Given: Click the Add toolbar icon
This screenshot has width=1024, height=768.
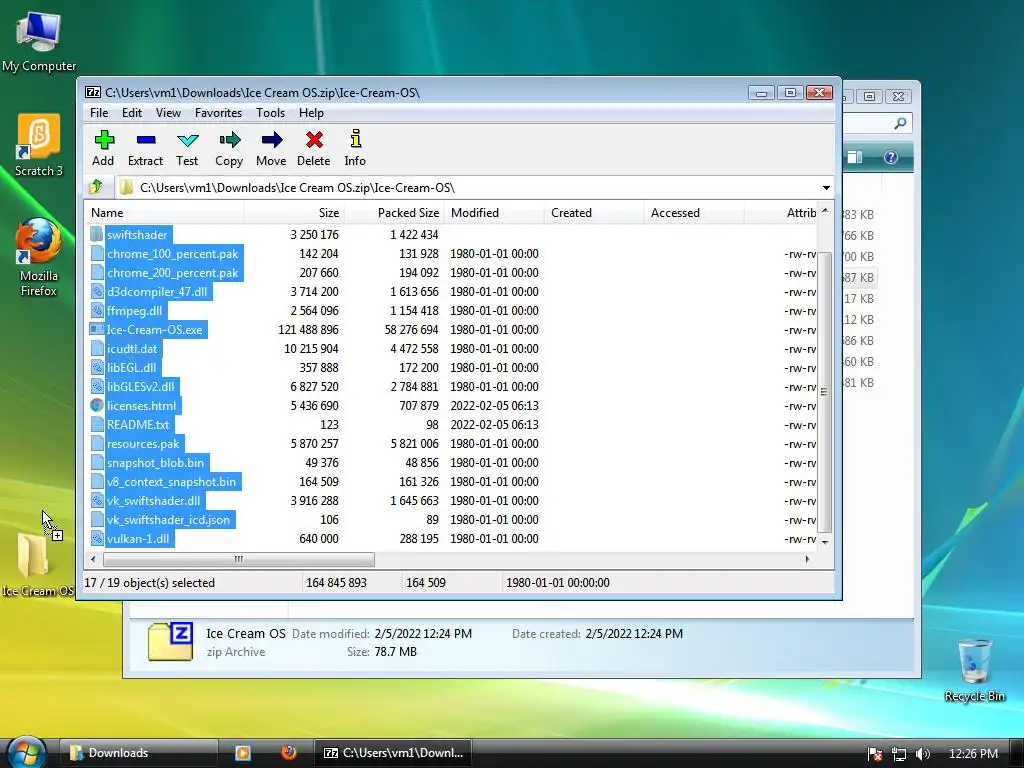Looking at the screenshot, I should (103, 148).
